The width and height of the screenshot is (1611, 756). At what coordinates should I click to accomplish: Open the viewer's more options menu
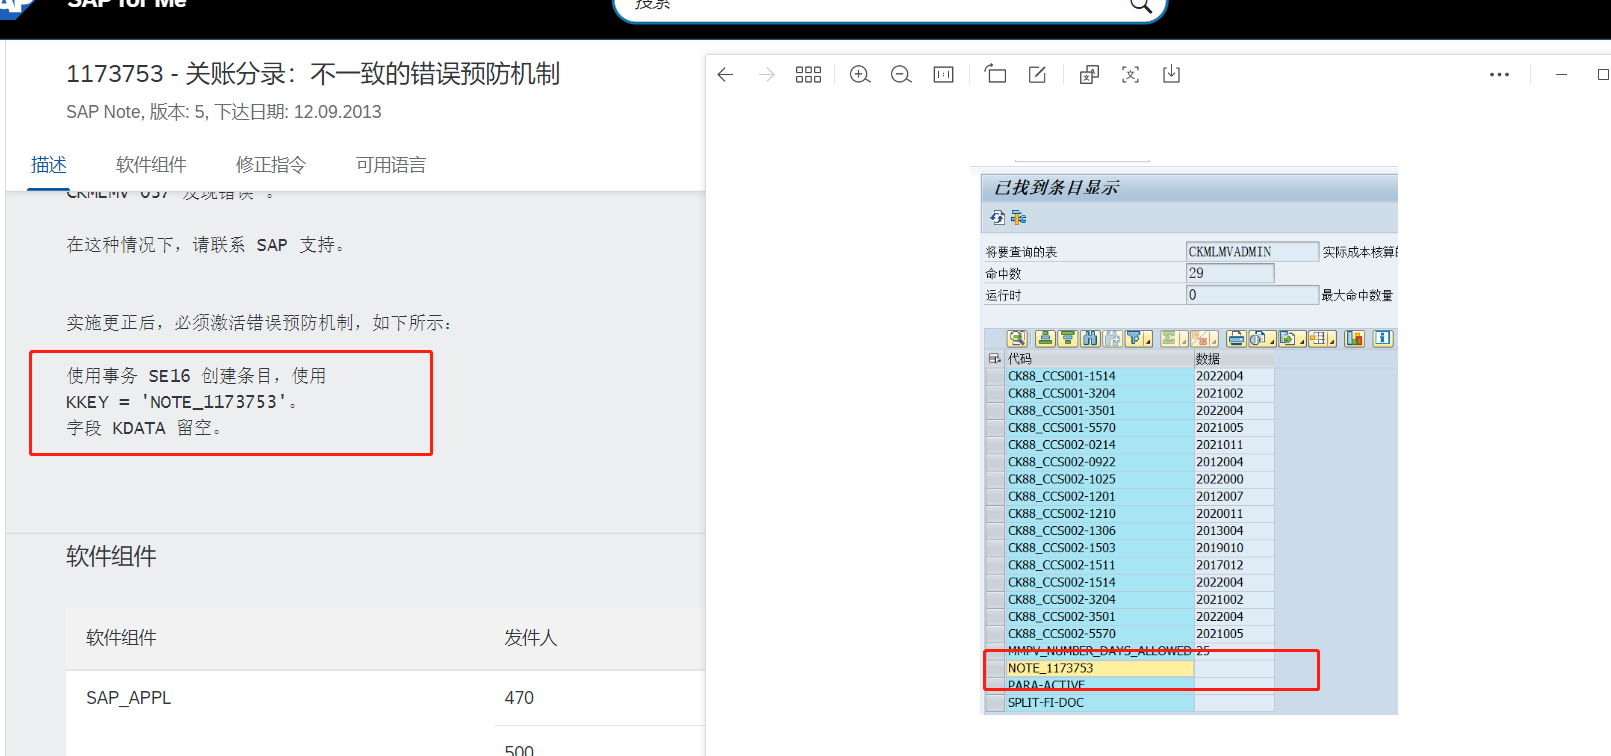pos(1499,75)
